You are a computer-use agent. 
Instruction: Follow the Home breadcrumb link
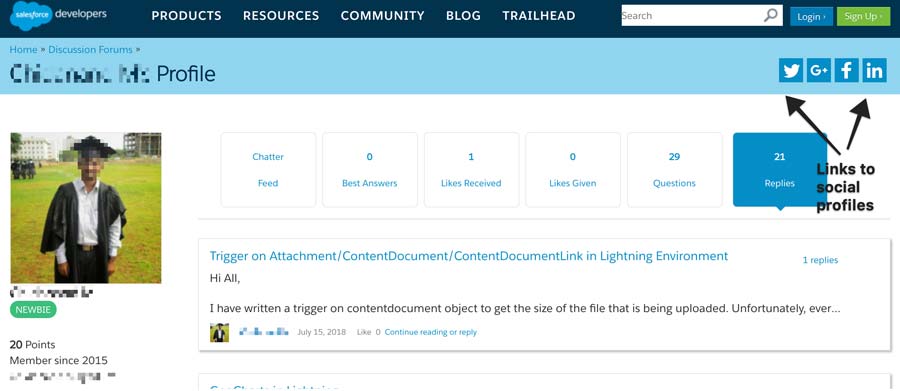click(x=24, y=50)
